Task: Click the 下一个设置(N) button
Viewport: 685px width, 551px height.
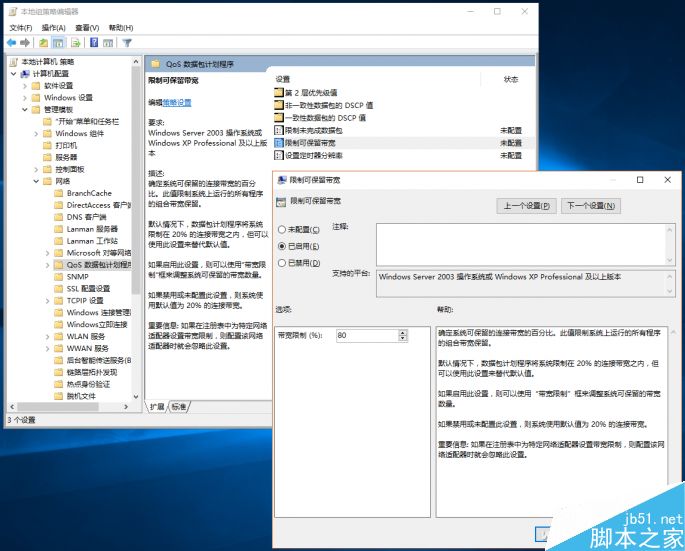Action: click(591, 206)
